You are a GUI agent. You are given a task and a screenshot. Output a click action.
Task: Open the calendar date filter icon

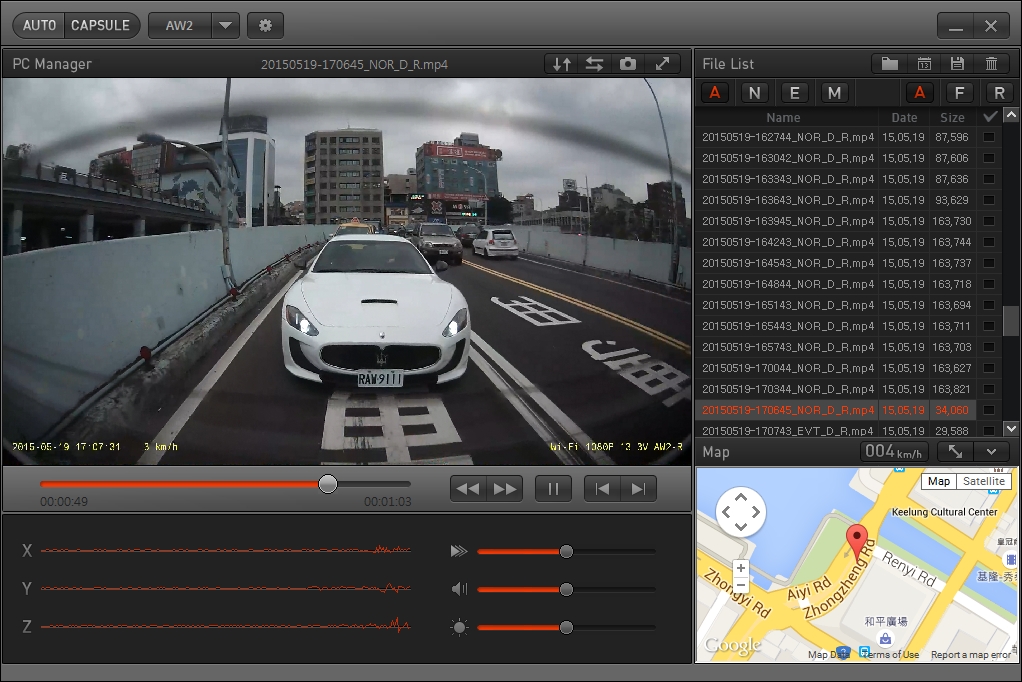point(924,64)
